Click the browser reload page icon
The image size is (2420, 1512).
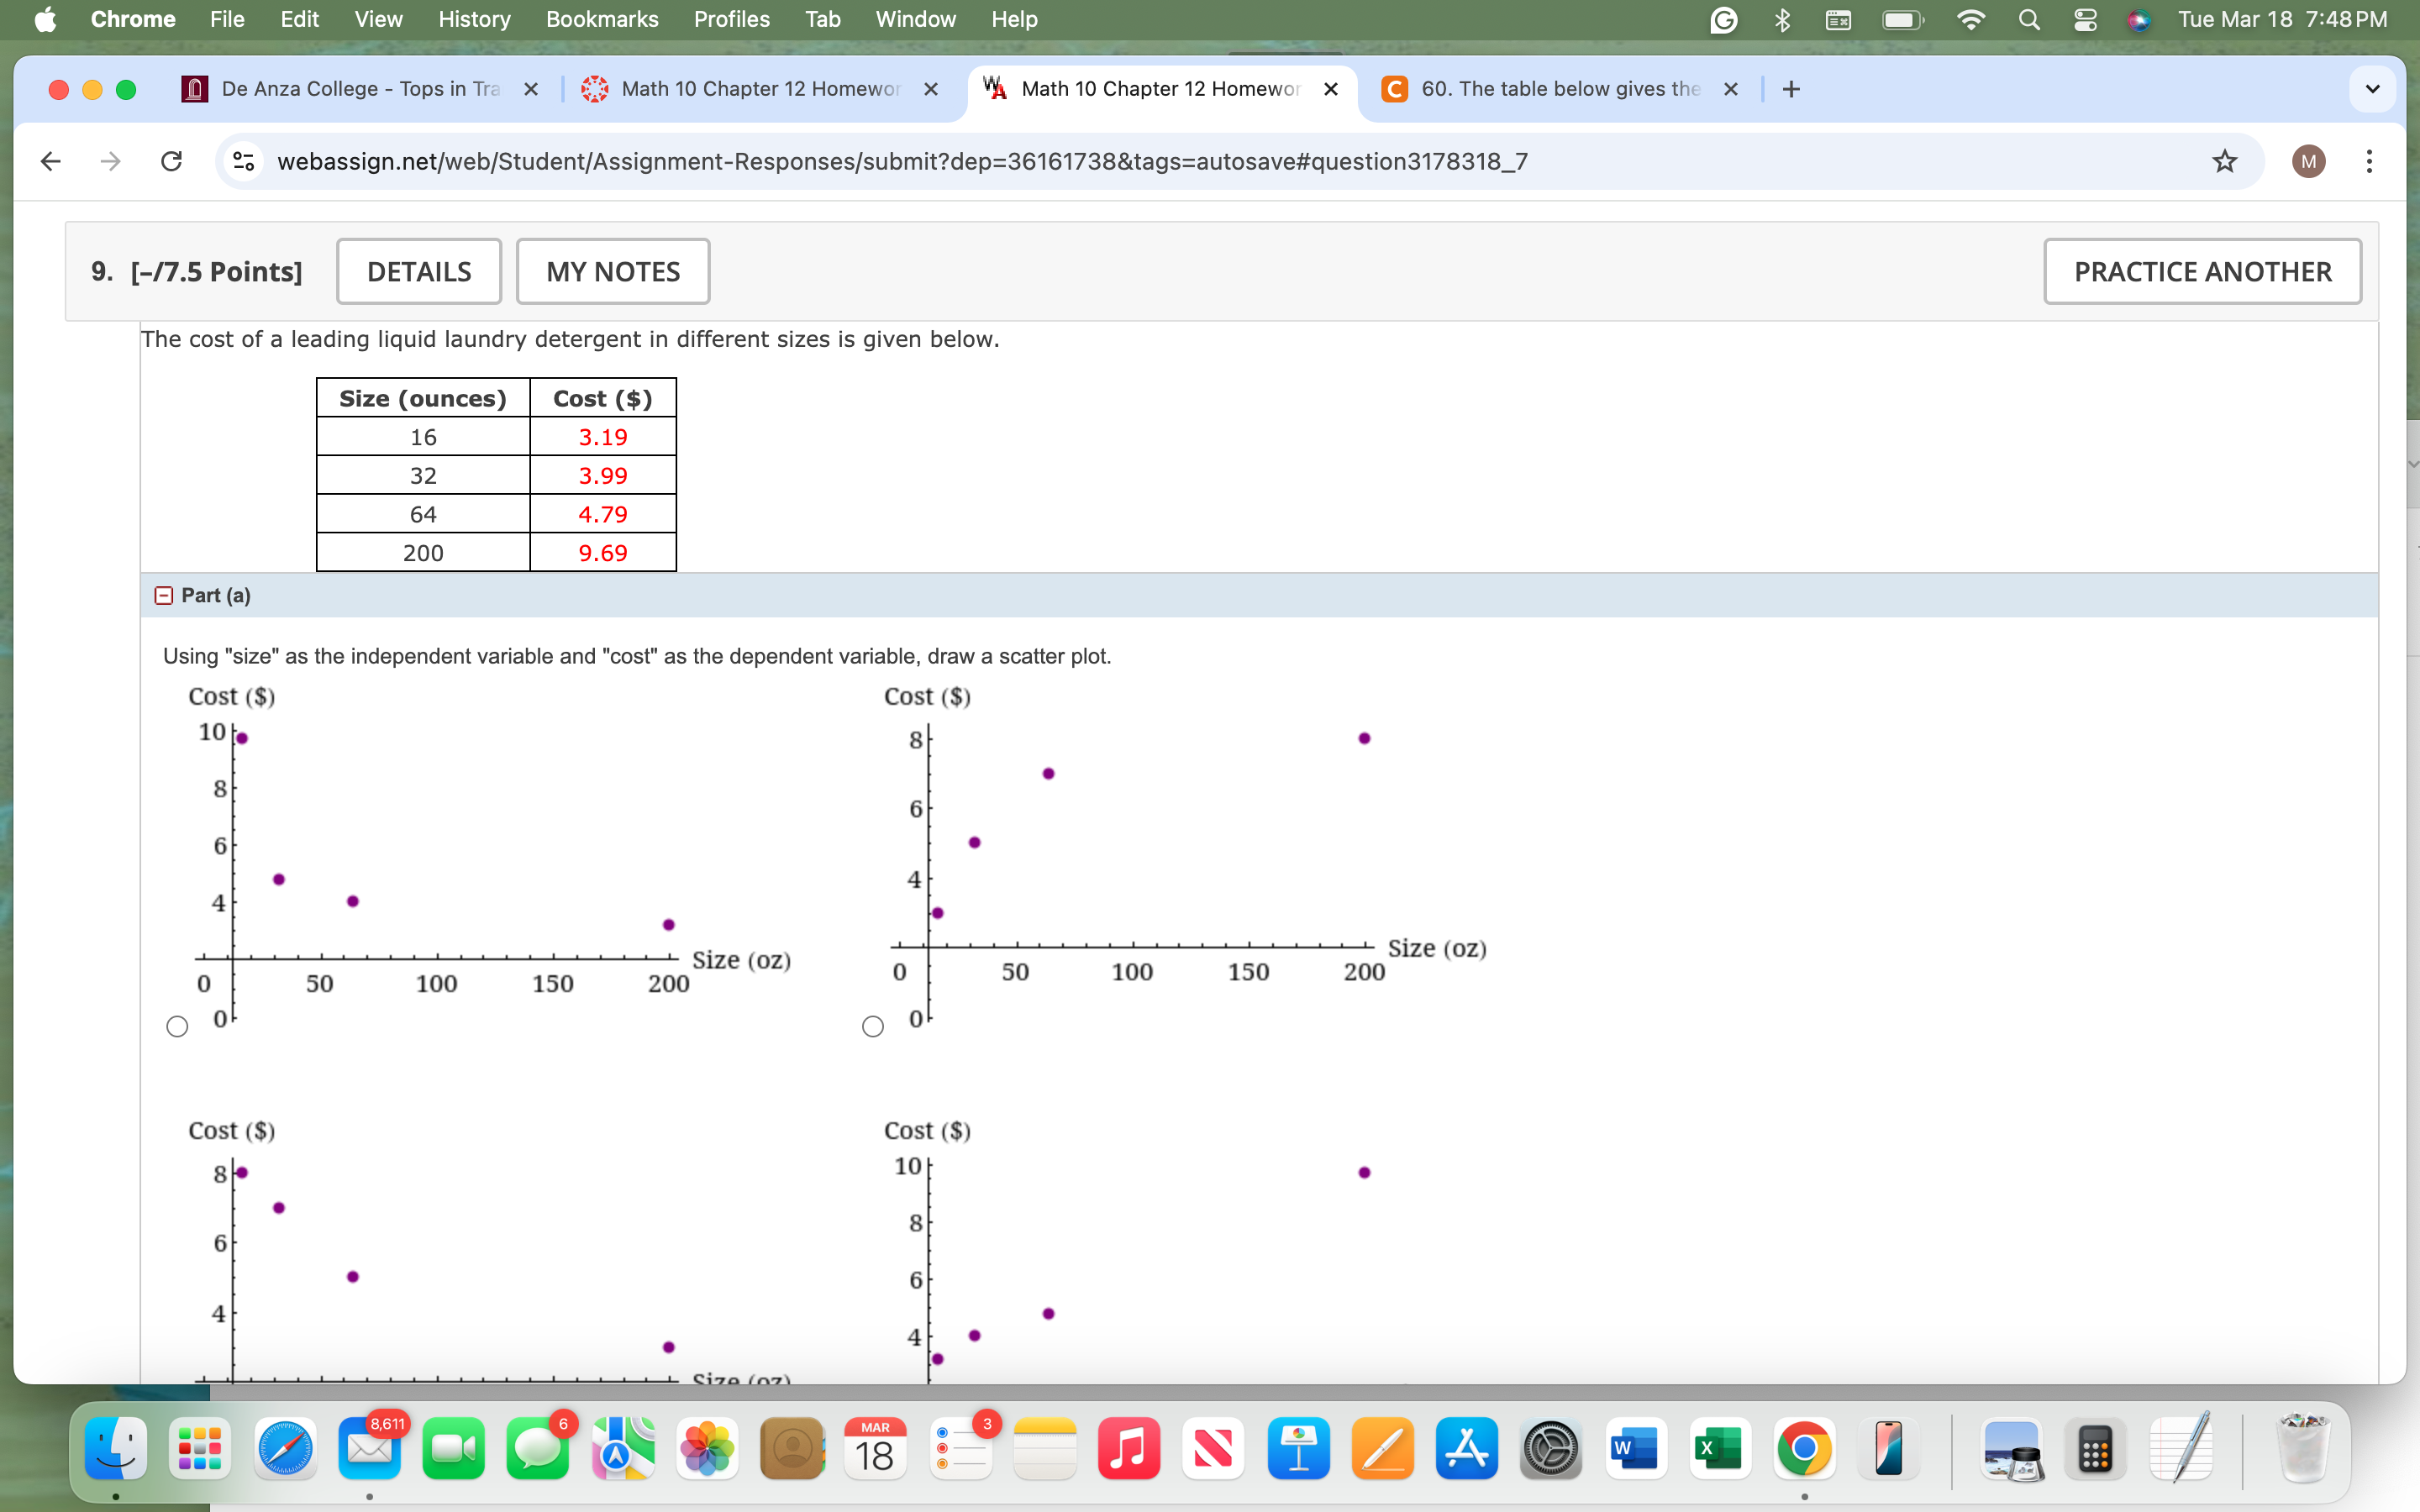(x=171, y=161)
